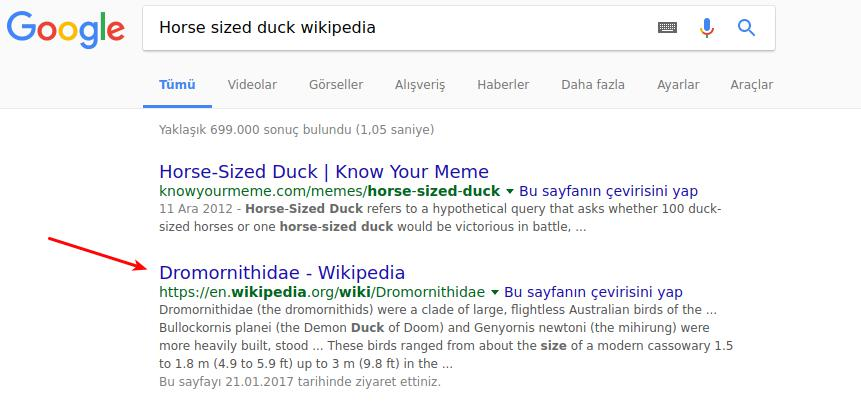
Task: Switch to the Görseller tab
Action: coord(336,85)
